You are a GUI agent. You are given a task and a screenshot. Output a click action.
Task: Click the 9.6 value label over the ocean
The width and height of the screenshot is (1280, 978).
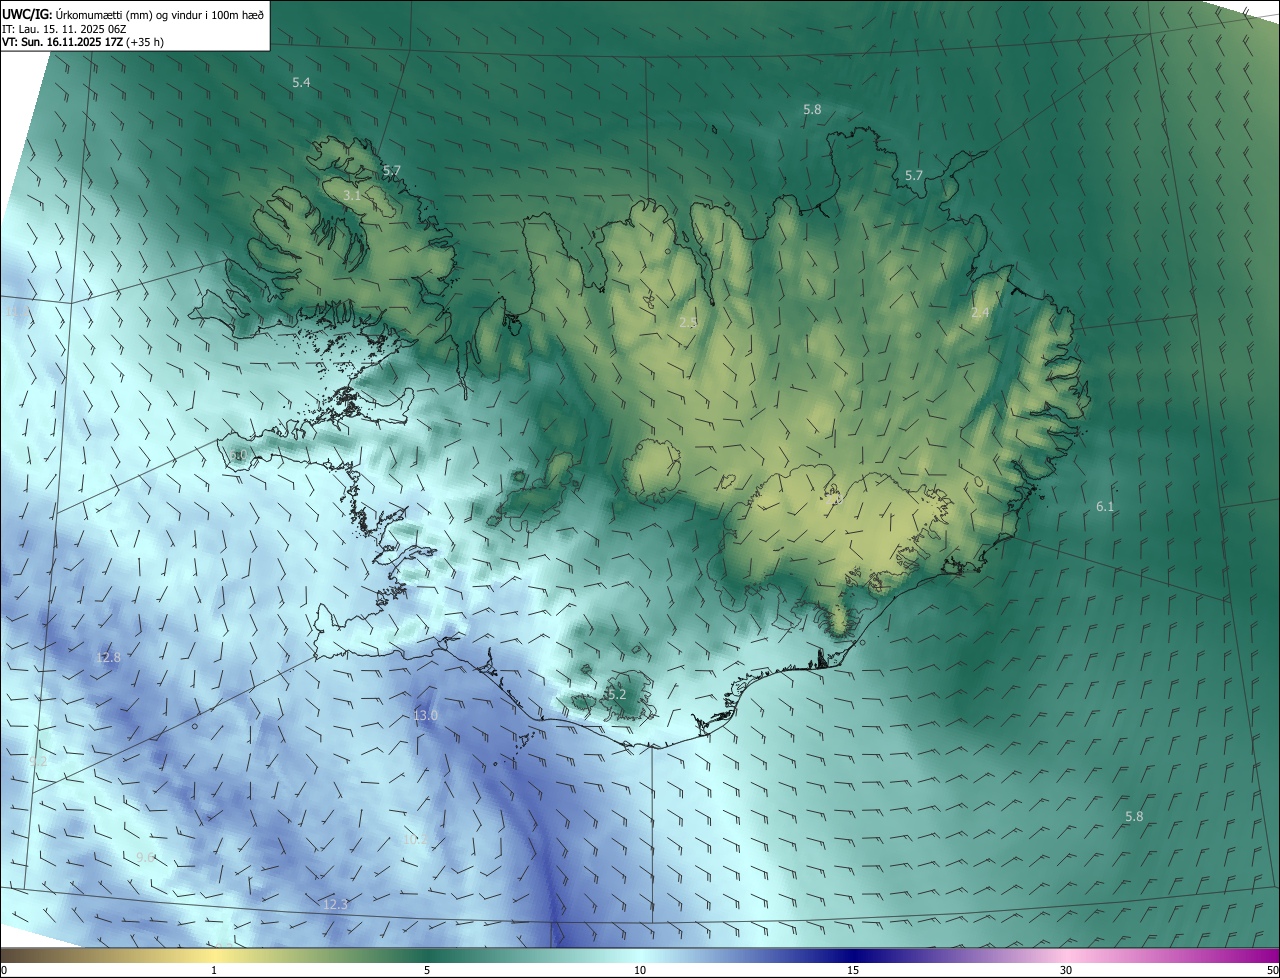146,858
